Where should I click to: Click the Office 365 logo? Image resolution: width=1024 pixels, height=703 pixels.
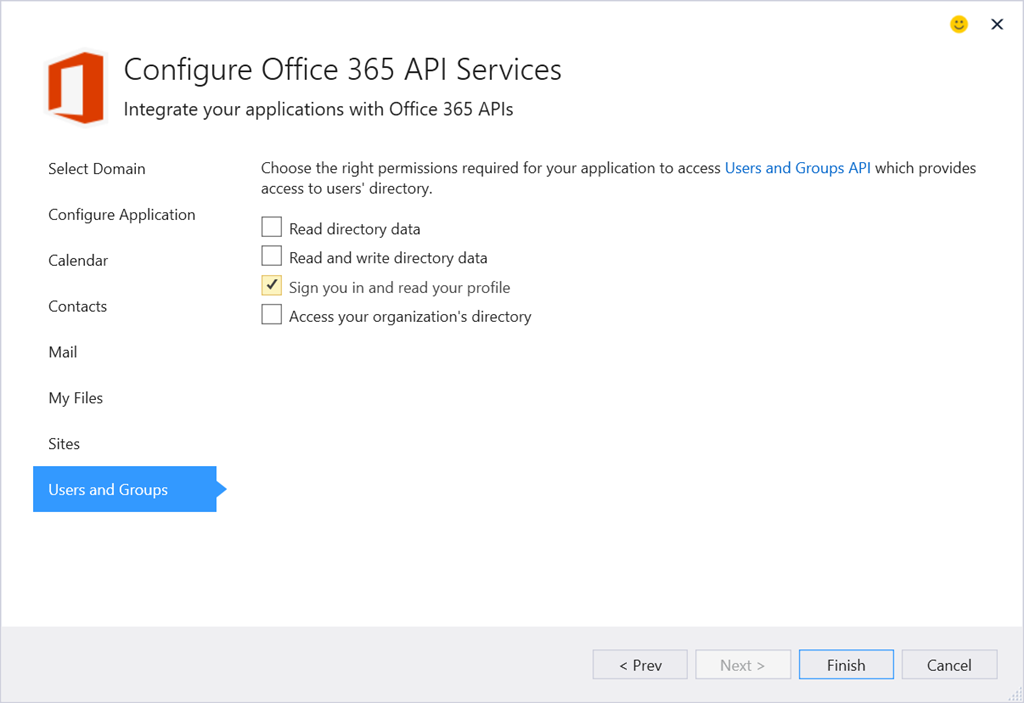(76, 87)
